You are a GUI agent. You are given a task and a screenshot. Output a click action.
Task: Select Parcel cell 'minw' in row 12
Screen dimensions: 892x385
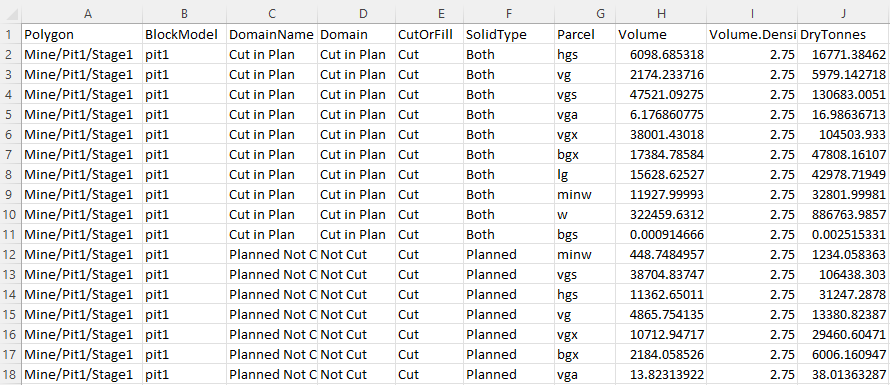[x=585, y=254]
